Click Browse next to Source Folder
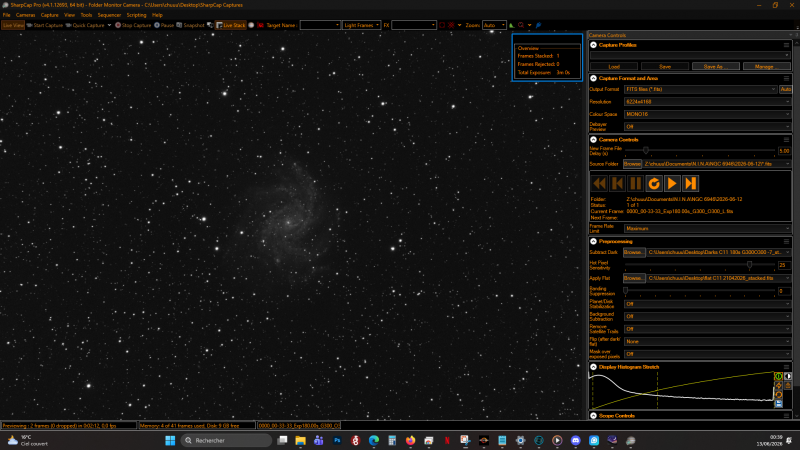This screenshot has width=800, height=450. pos(632,164)
